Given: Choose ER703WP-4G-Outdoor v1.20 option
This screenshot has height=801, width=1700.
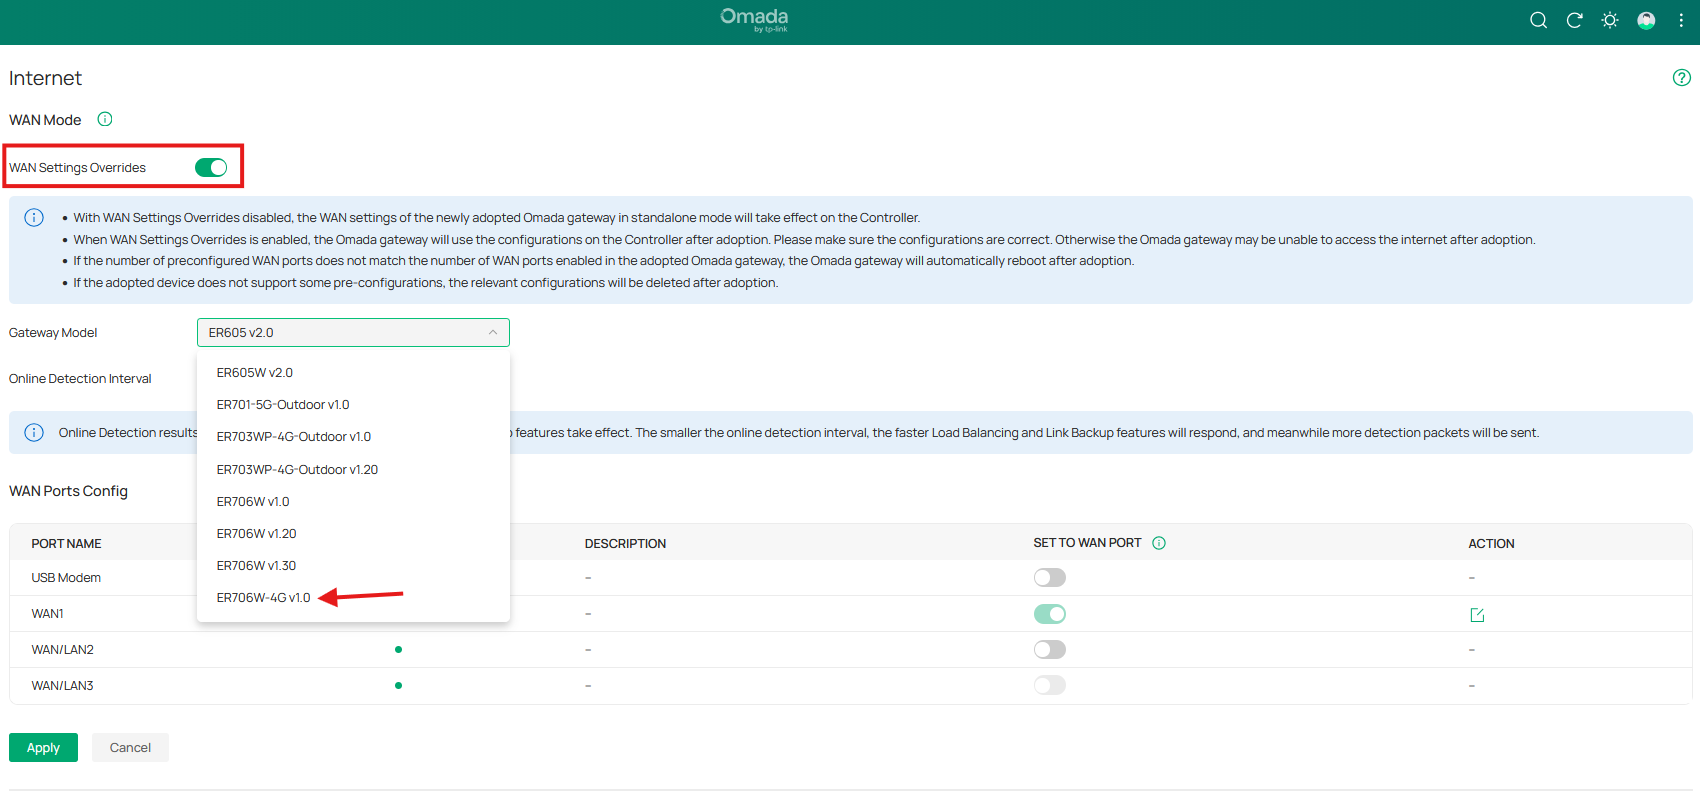Looking at the screenshot, I should [x=354, y=470].
